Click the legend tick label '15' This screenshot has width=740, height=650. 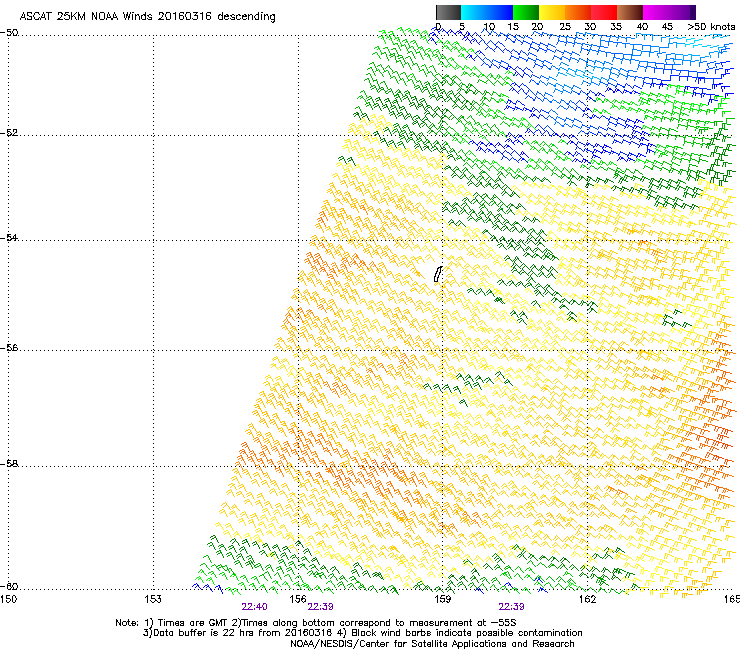point(513,27)
